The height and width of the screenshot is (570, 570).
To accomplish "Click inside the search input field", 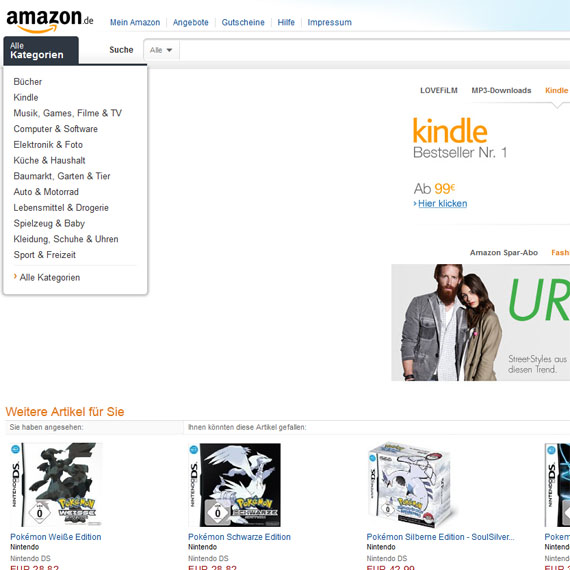I will pos(374,50).
